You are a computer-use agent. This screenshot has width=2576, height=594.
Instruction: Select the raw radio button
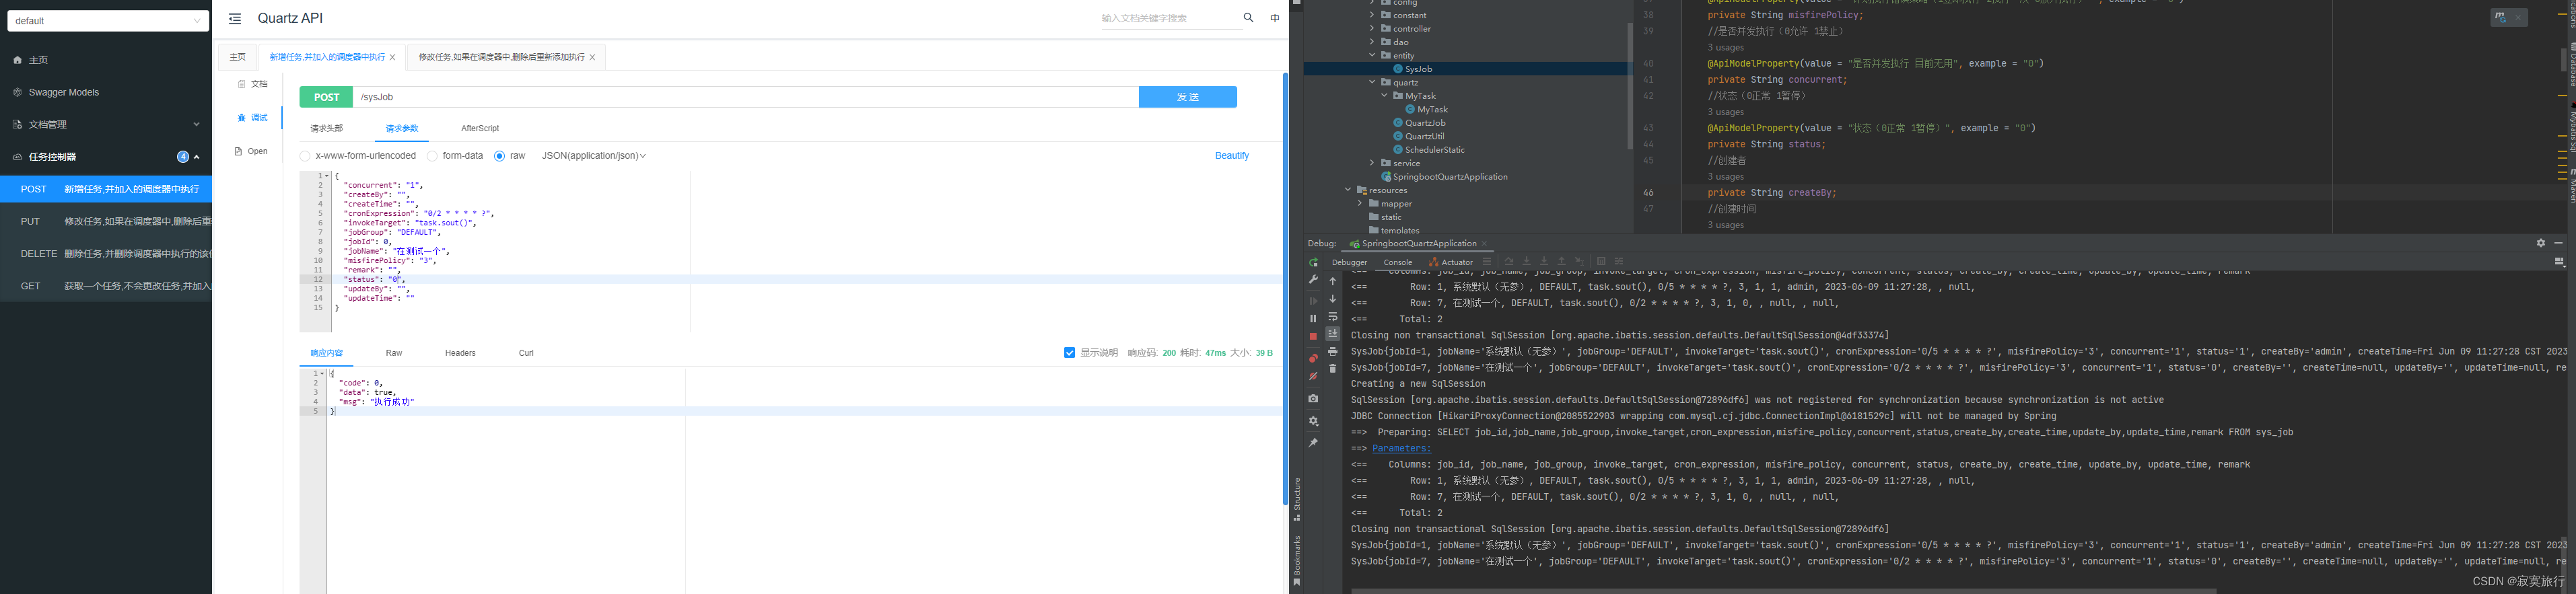[499, 156]
